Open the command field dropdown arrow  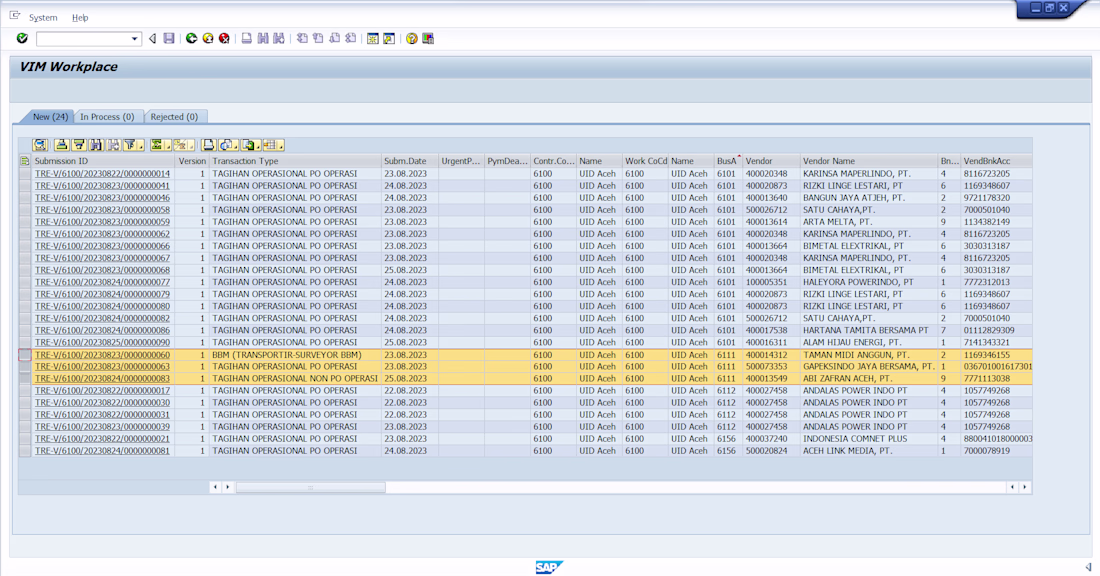pos(135,39)
